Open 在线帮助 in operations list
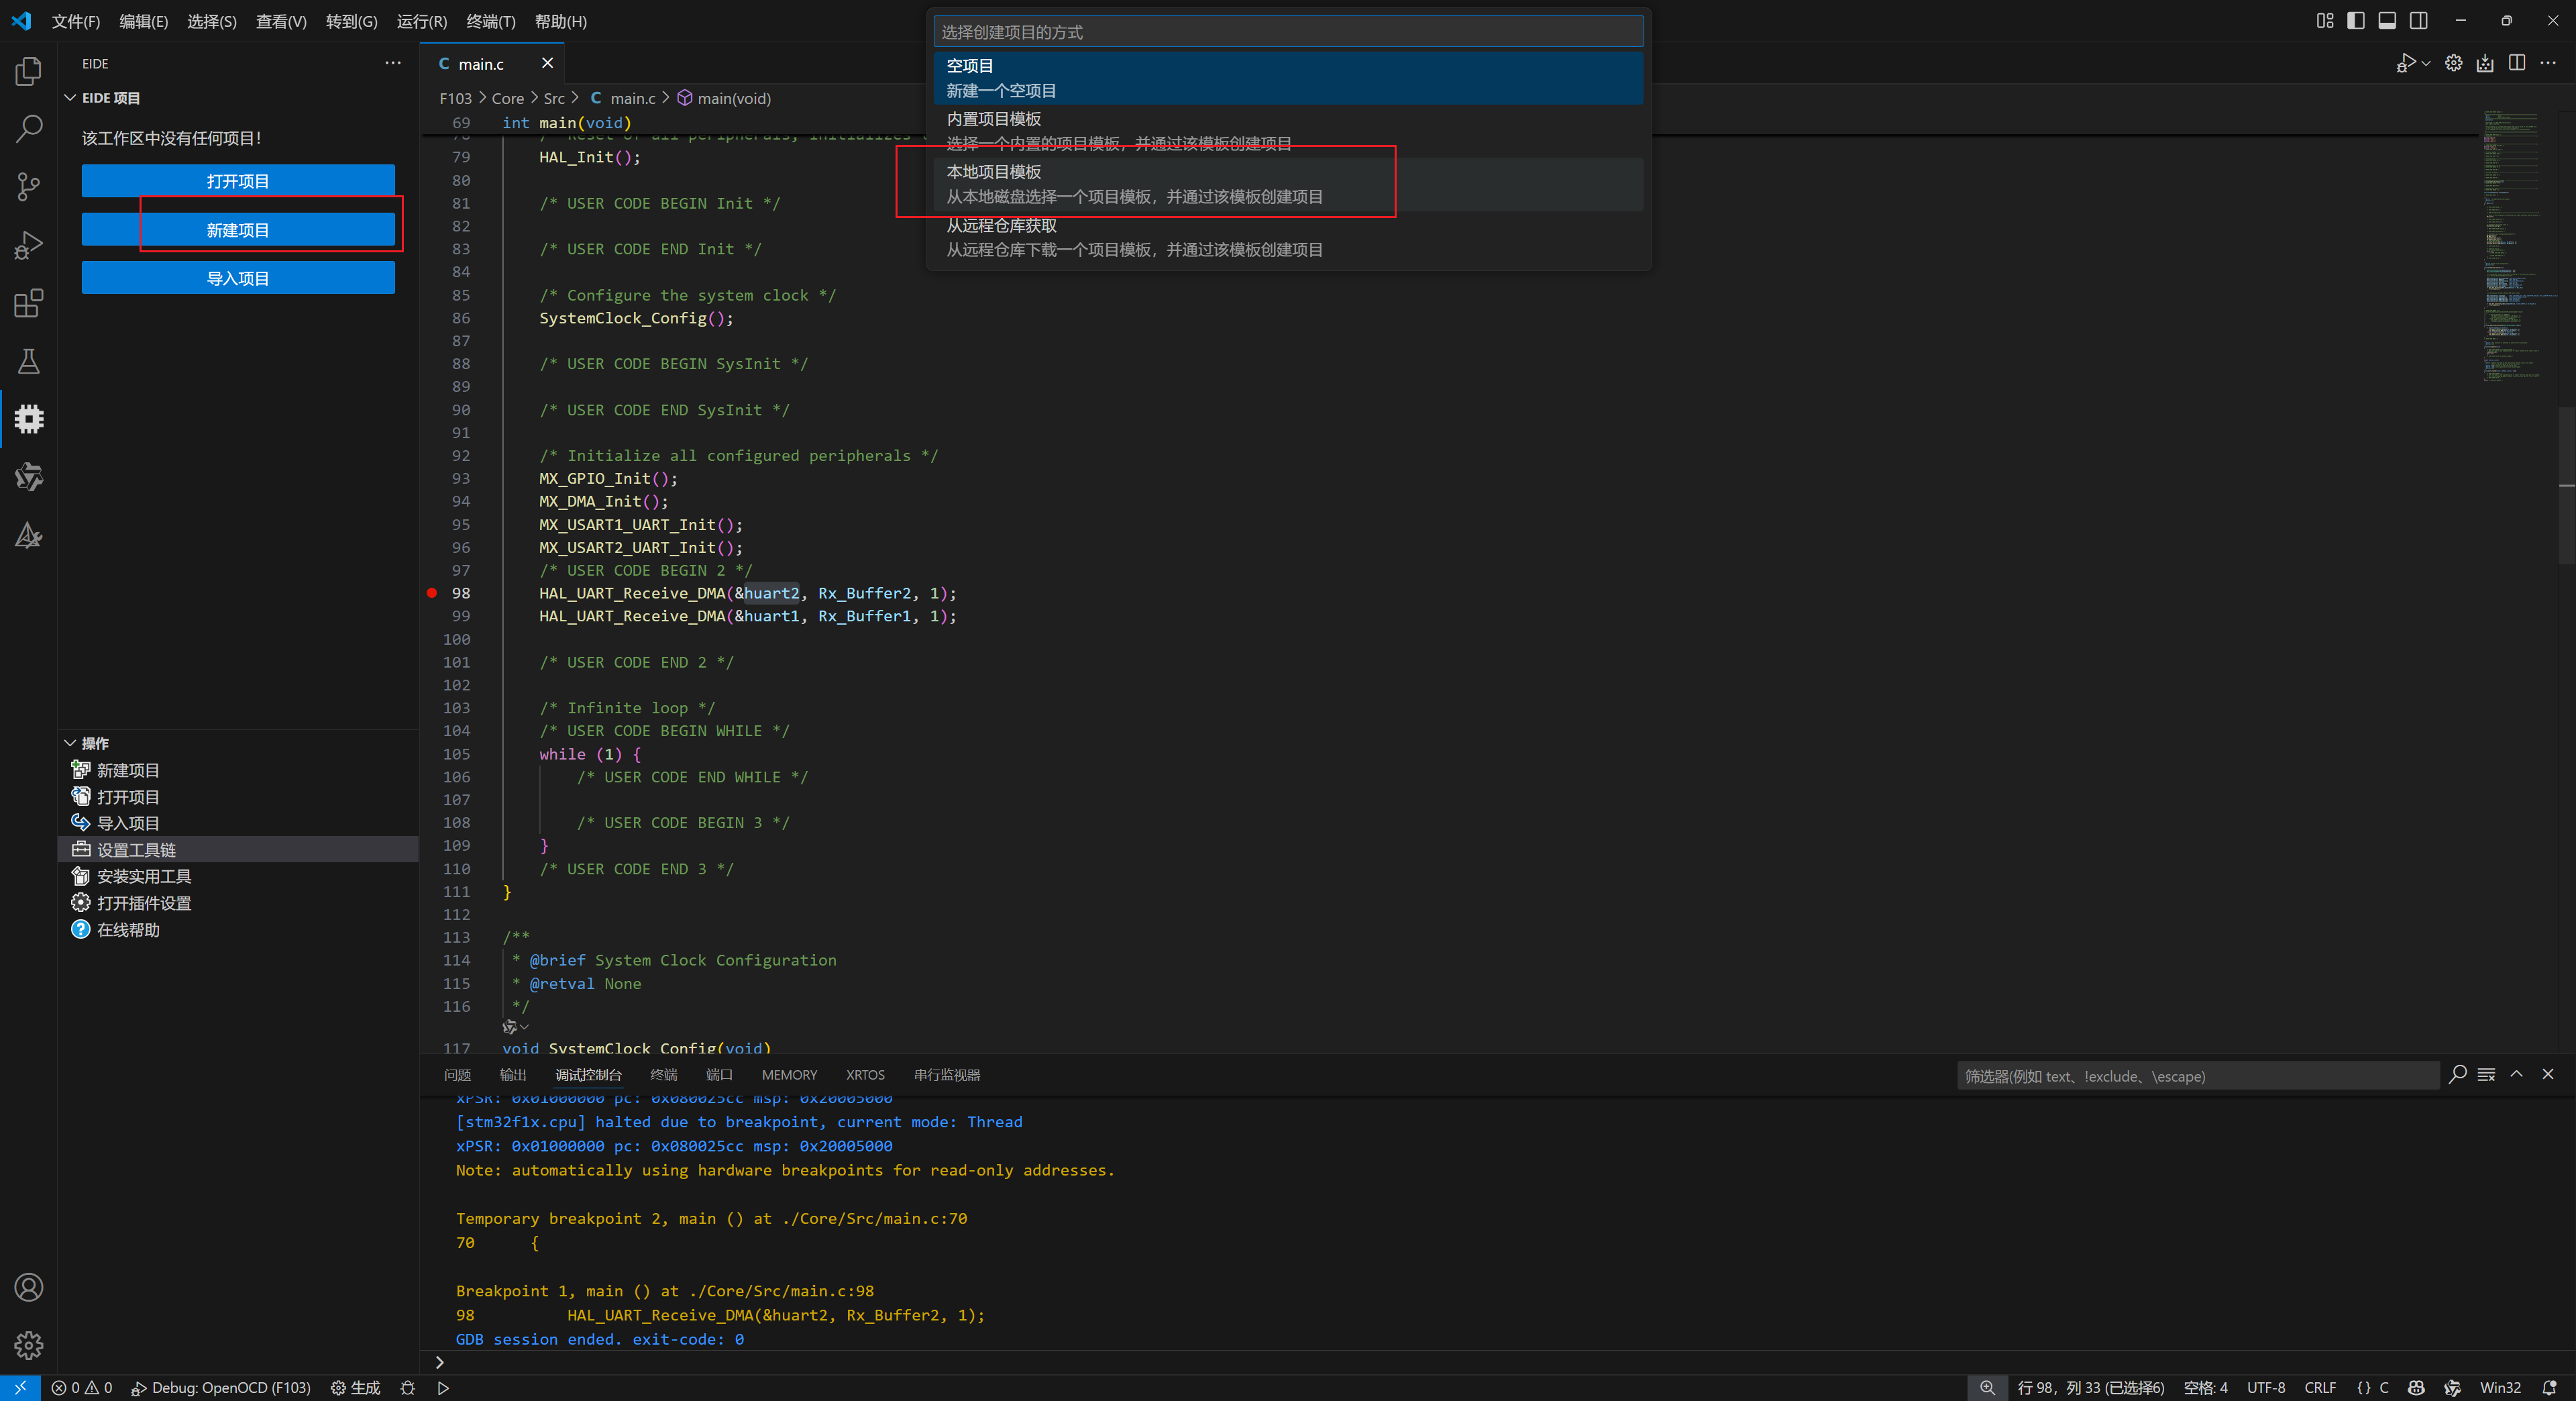Screen dimensions: 2576x1401 coord(238,929)
